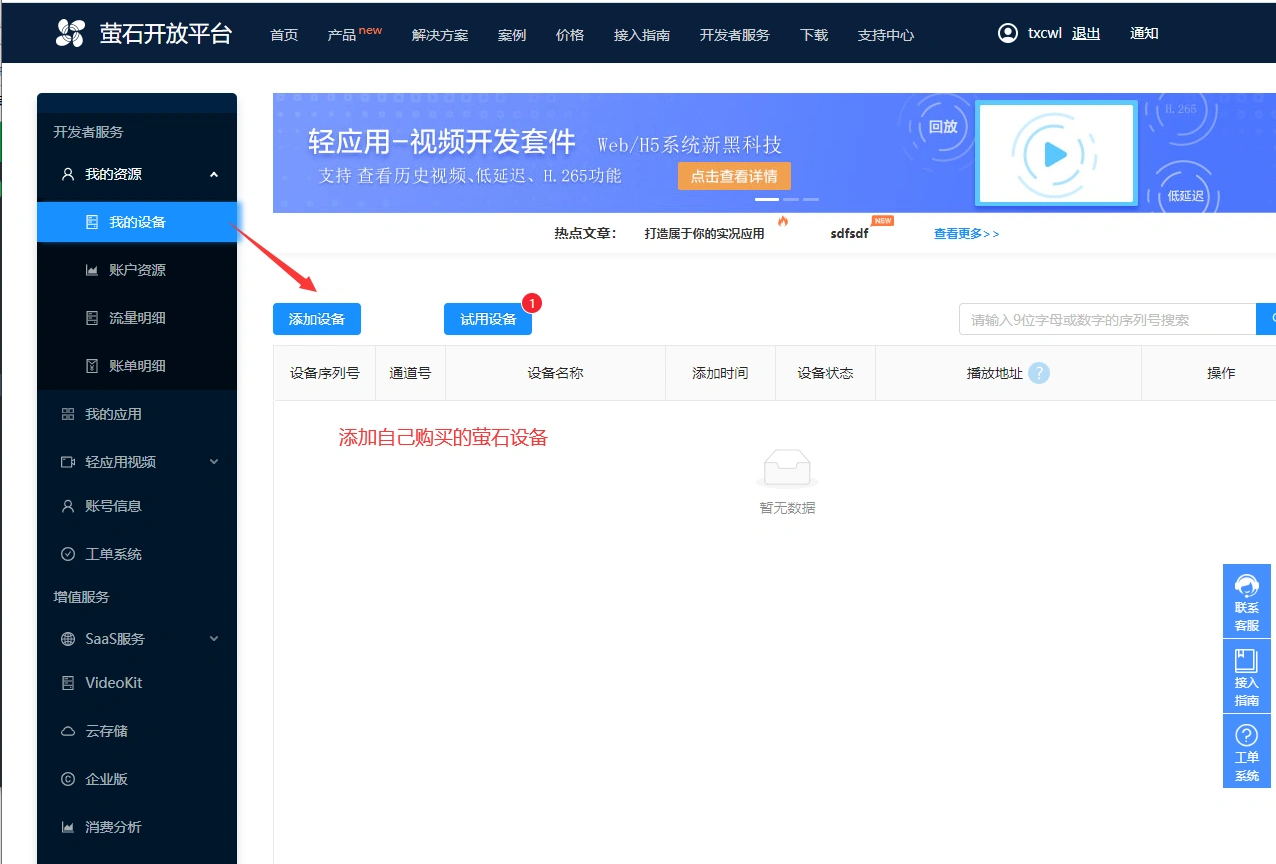The width and height of the screenshot is (1276, 864).
Task: Click the 萤石开放平台 logo icon
Action: click(x=70, y=33)
